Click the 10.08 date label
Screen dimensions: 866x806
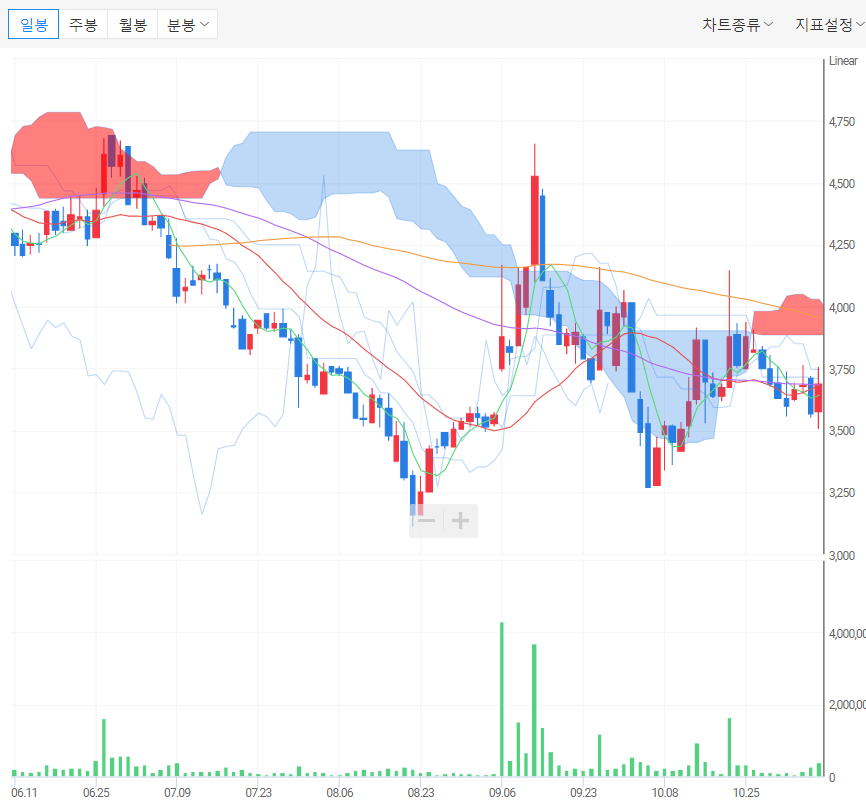pyautogui.click(x=664, y=793)
